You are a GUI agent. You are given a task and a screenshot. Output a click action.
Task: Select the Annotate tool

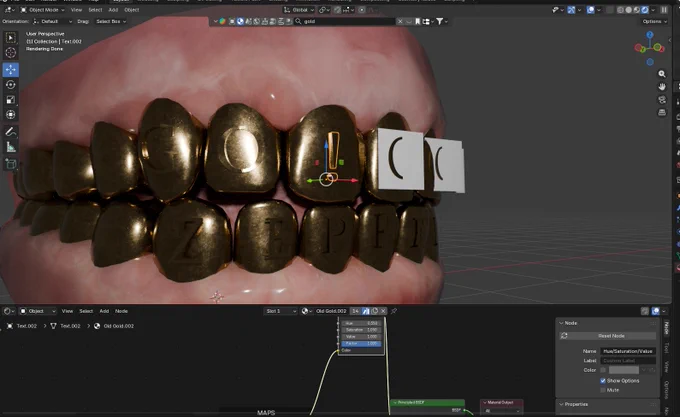tap(11, 132)
